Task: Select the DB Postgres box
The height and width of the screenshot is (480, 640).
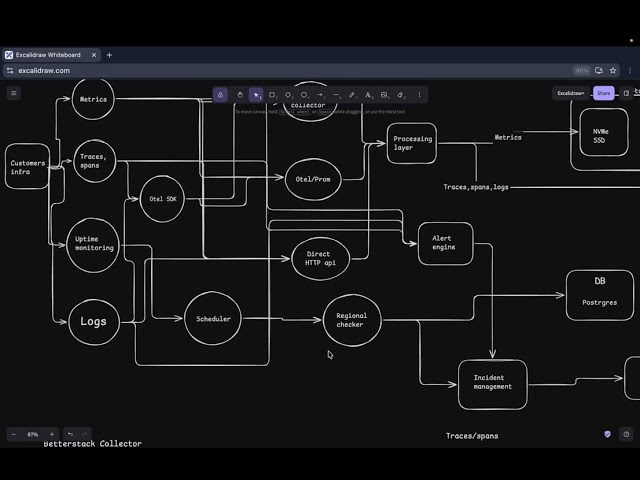Action: point(600,295)
